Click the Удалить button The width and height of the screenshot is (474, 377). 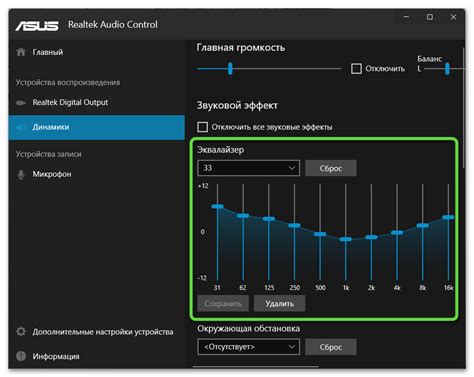click(279, 303)
